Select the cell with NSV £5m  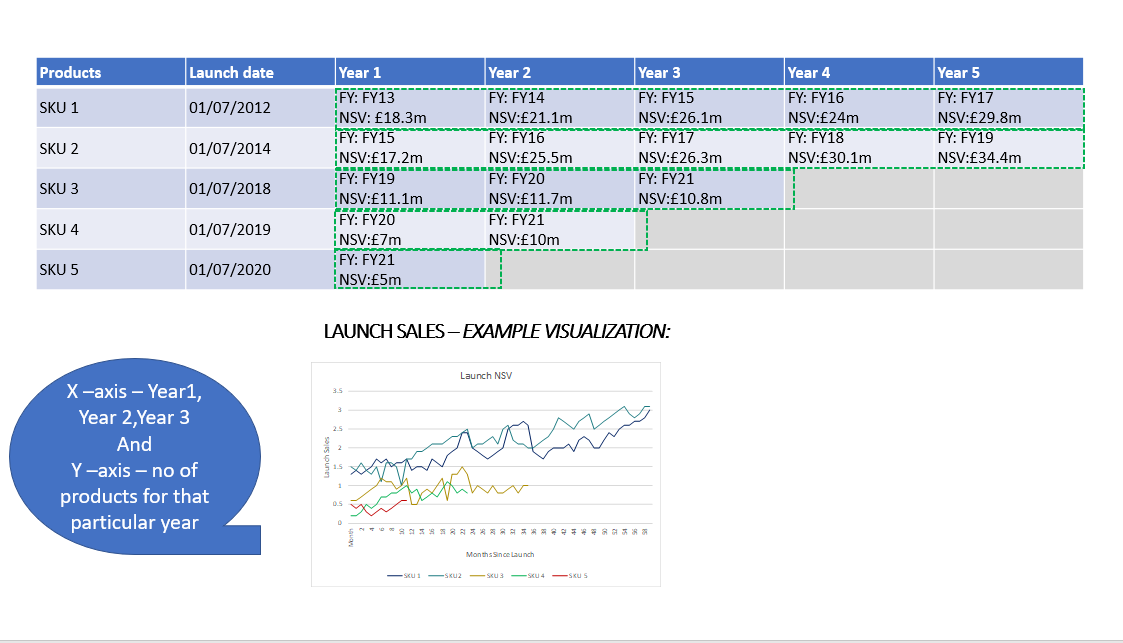(x=410, y=269)
